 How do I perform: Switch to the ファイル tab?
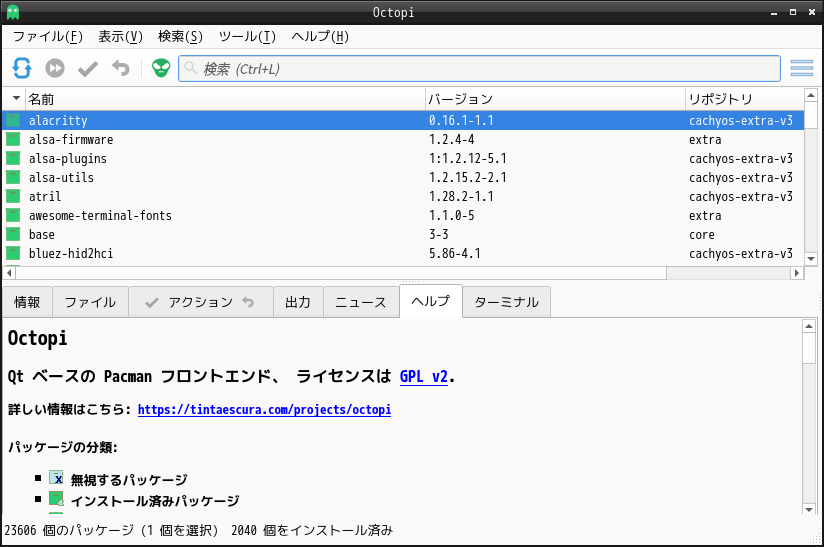(x=90, y=302)
